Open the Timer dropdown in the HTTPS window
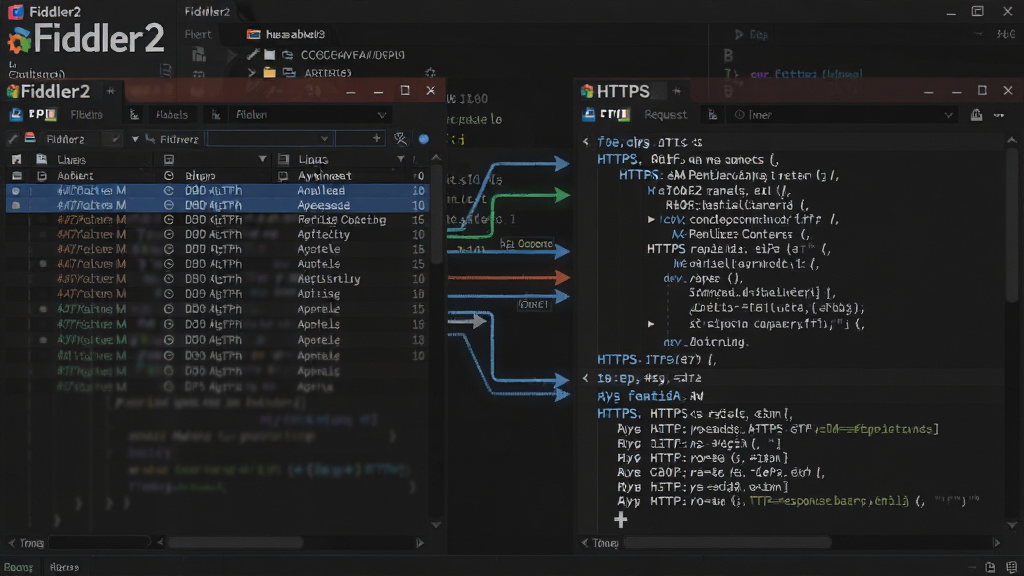The width and height of the screenshot is (1024, 576). pos(844,115)
